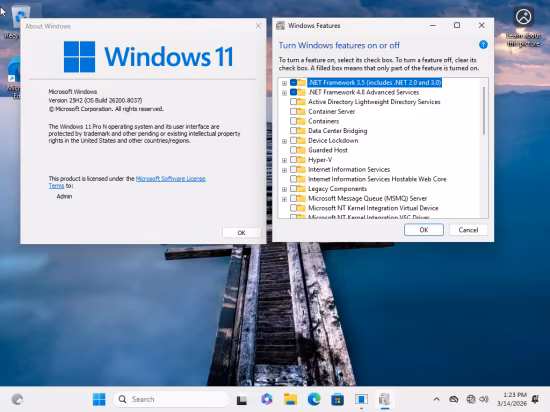Image resolution: width=550 pixels, height=412 pixels.
Task: Launch Copilot from the taskbar
Action: click(267, 399)
